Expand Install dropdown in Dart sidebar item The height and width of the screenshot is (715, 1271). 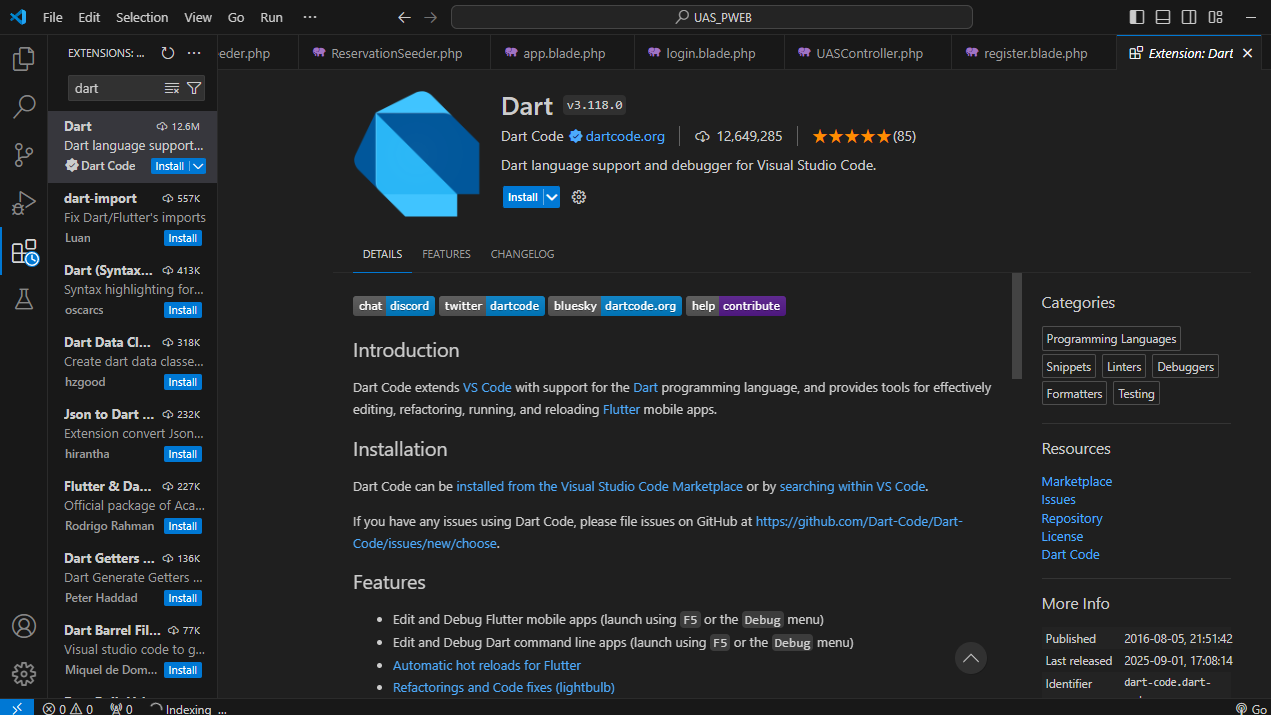(198, 166)
